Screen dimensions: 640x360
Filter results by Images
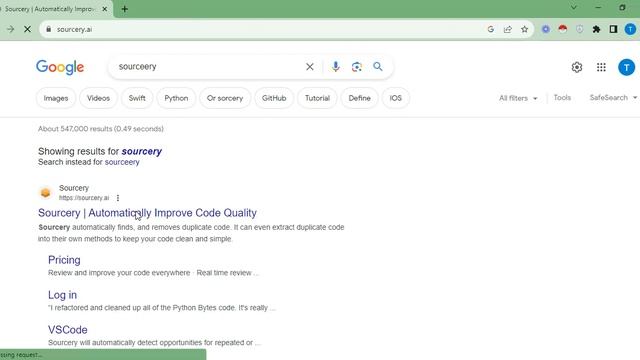(56, 98)
